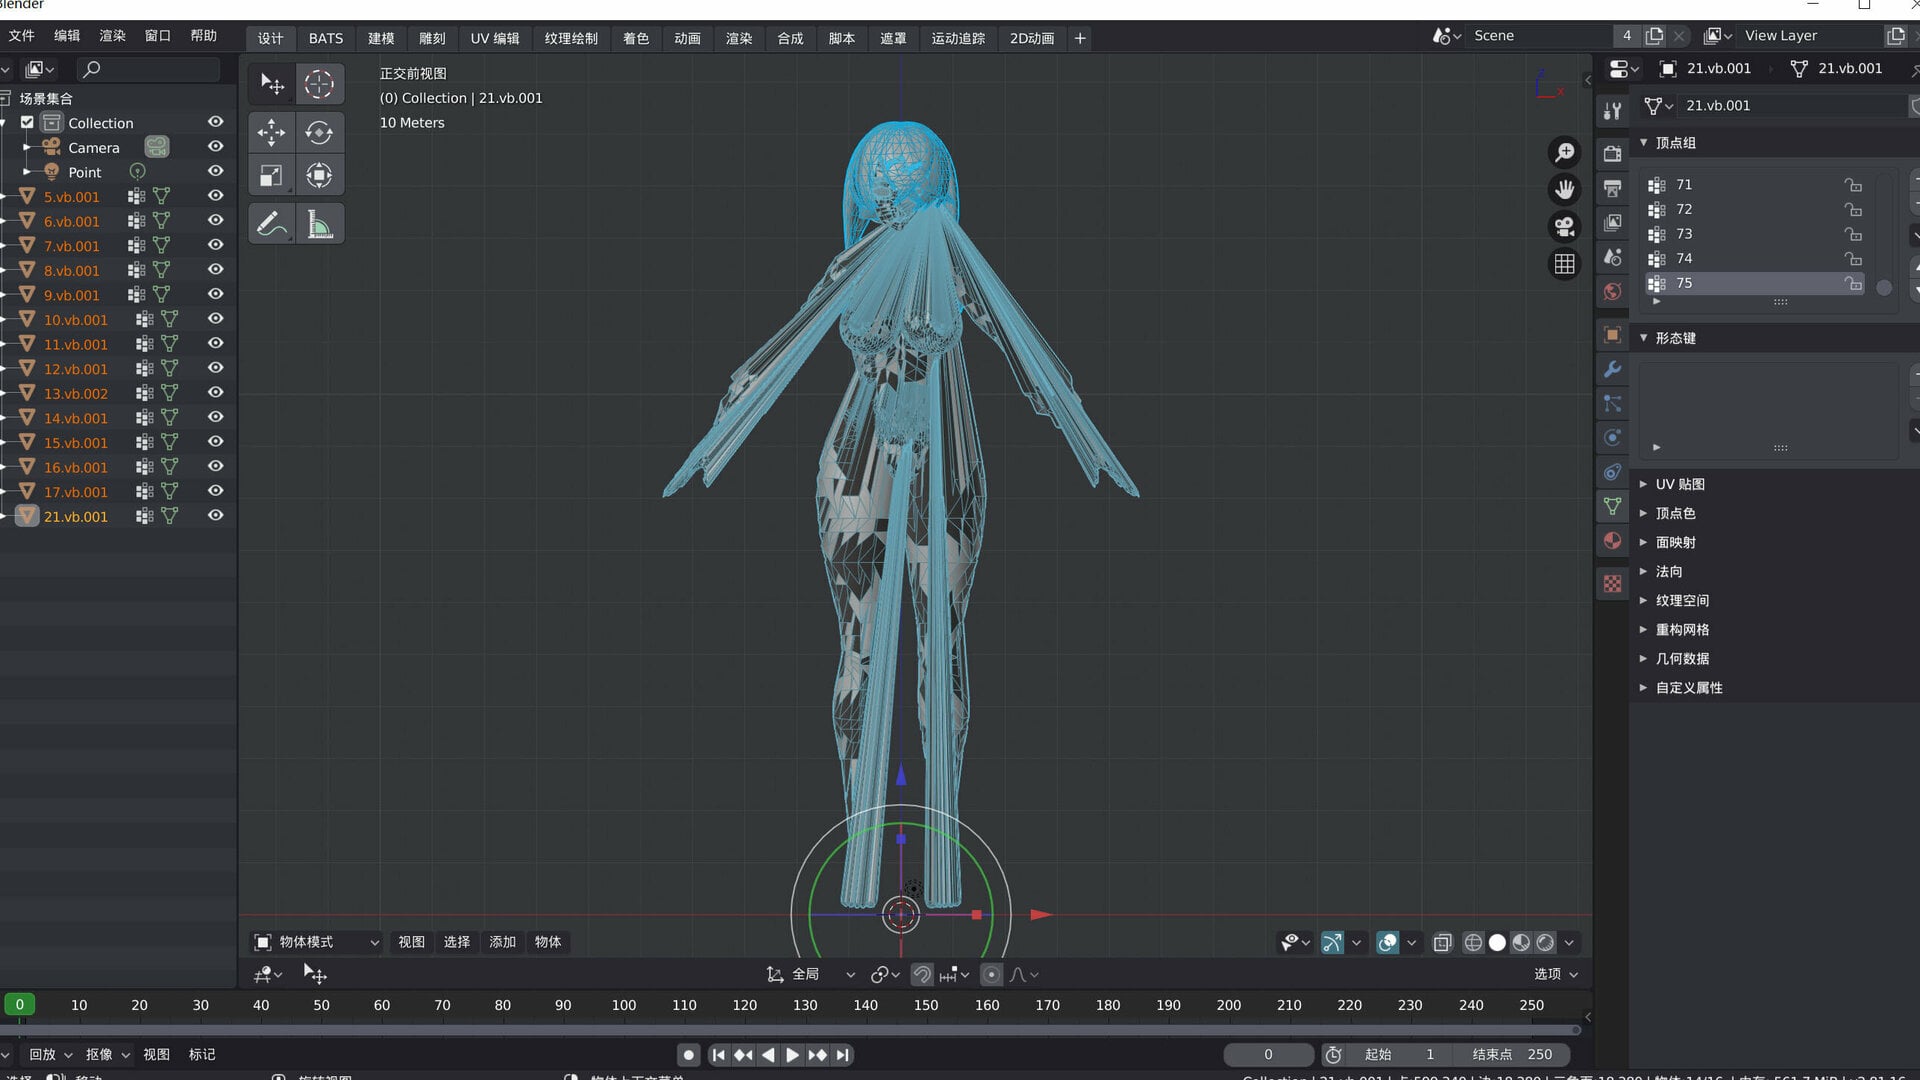Activate the Annotate pencil tool
Screen dimensions: 1920x1080
(x=271, y=224)
